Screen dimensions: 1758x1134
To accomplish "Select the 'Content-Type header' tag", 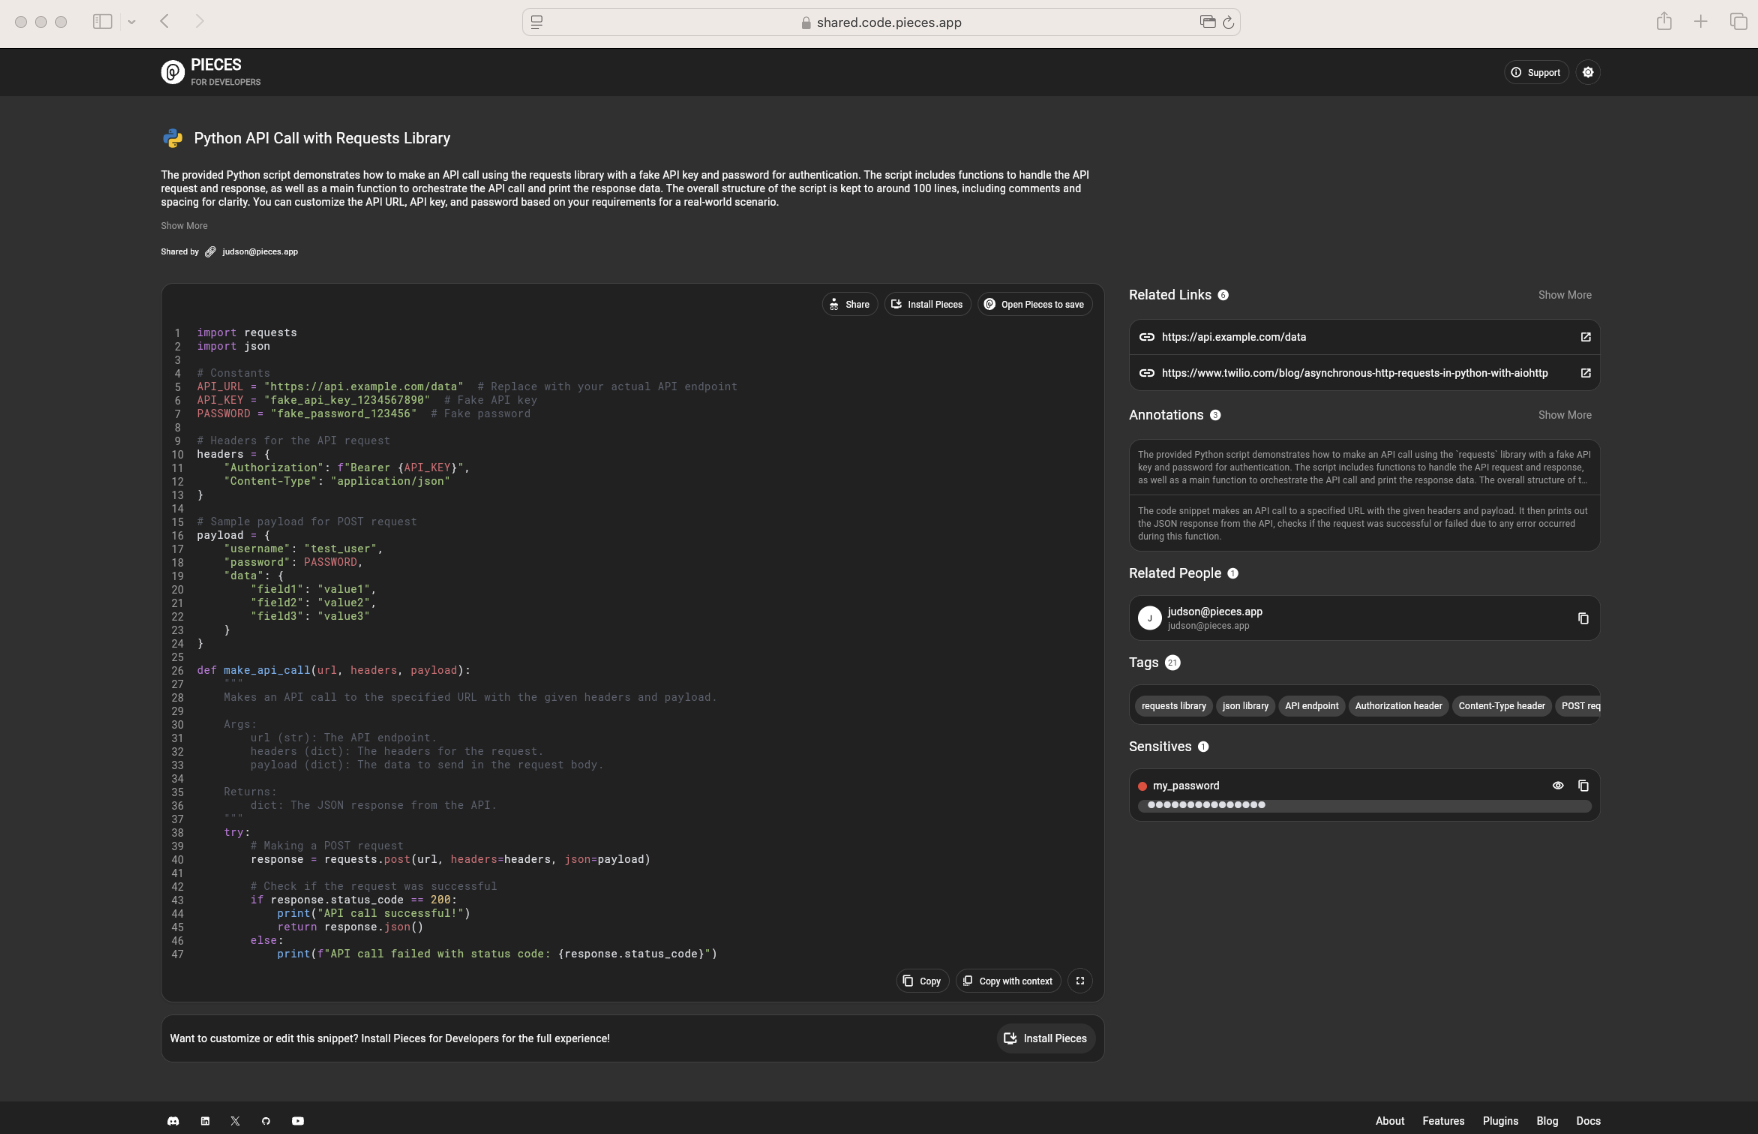I will coord(1501,706).
